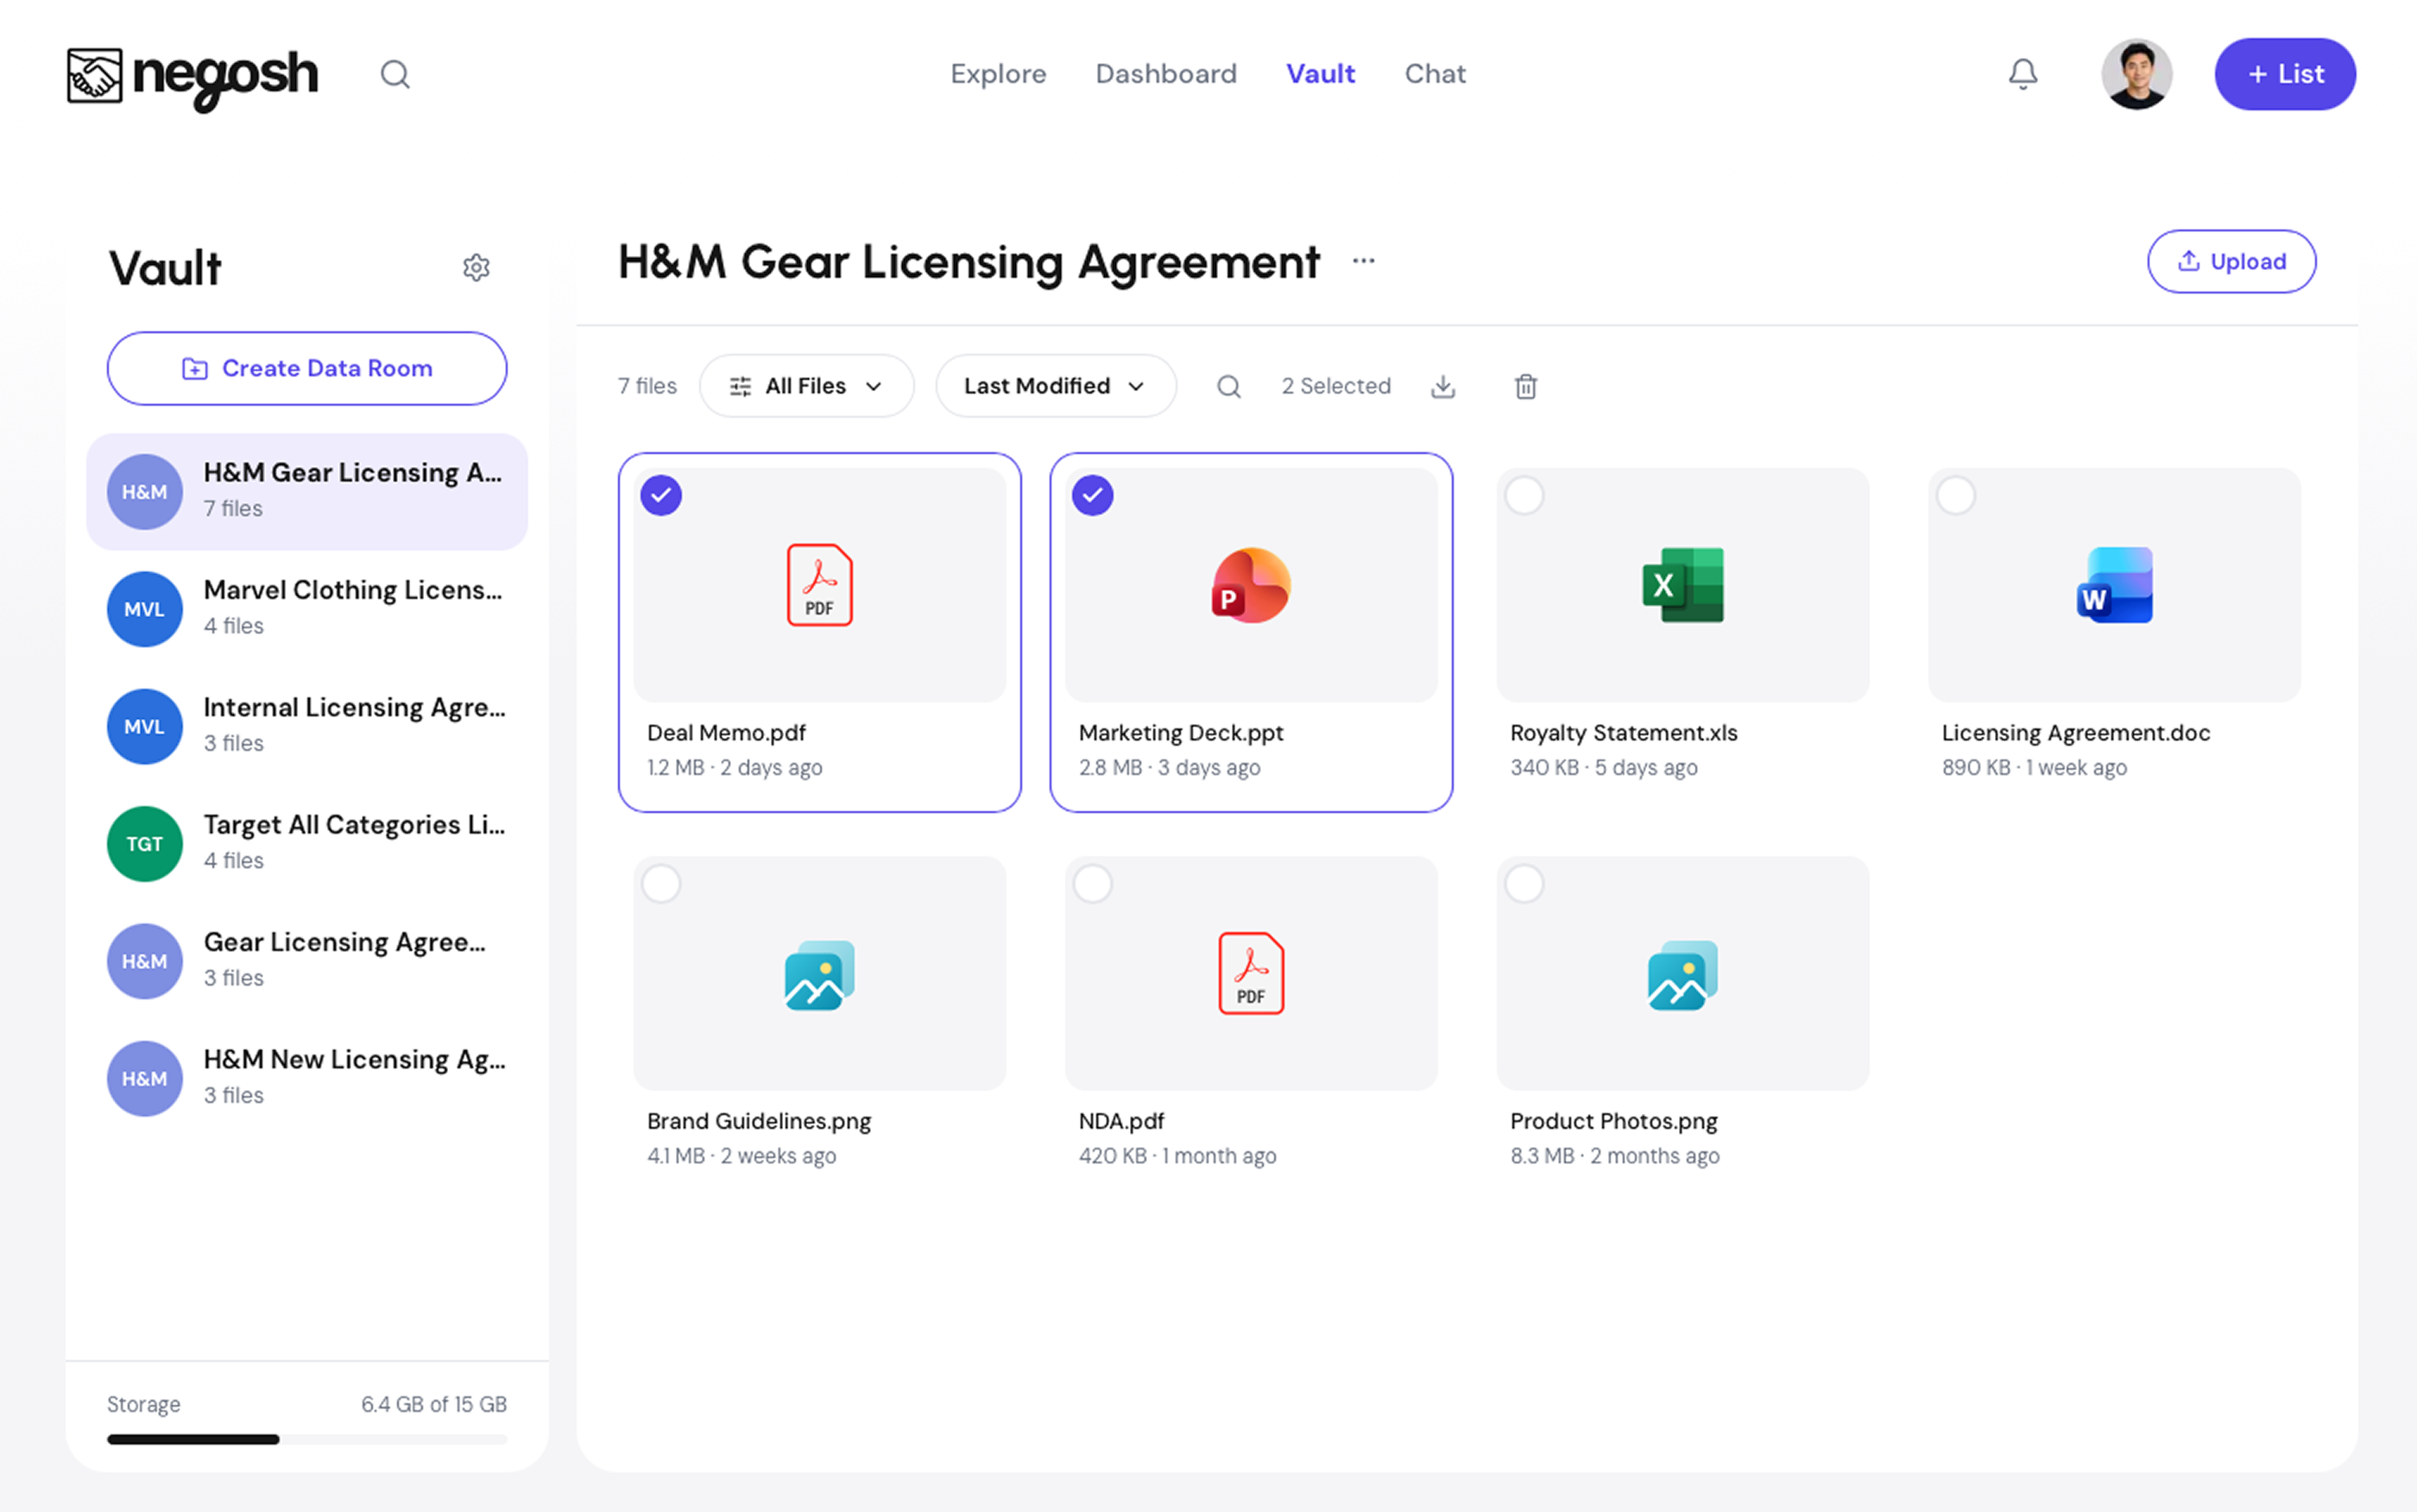2417x1512 pixels.
Task: Click the PDF icon of NDA.pdf
Action: coord(1251,974)
